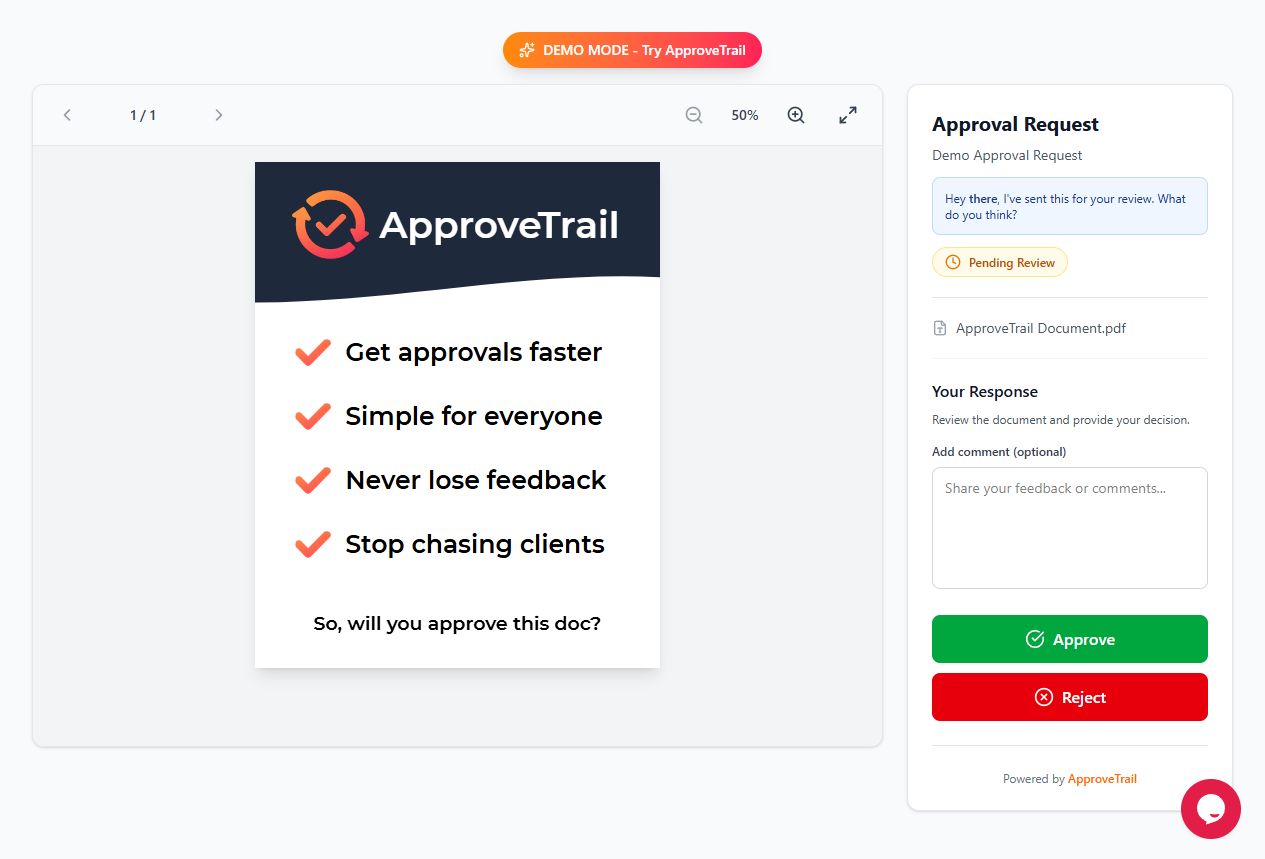Click the ApproveTrail logo in document
Image resolution: width=1265 pixels, height=859 pixels.
[456, 224]
